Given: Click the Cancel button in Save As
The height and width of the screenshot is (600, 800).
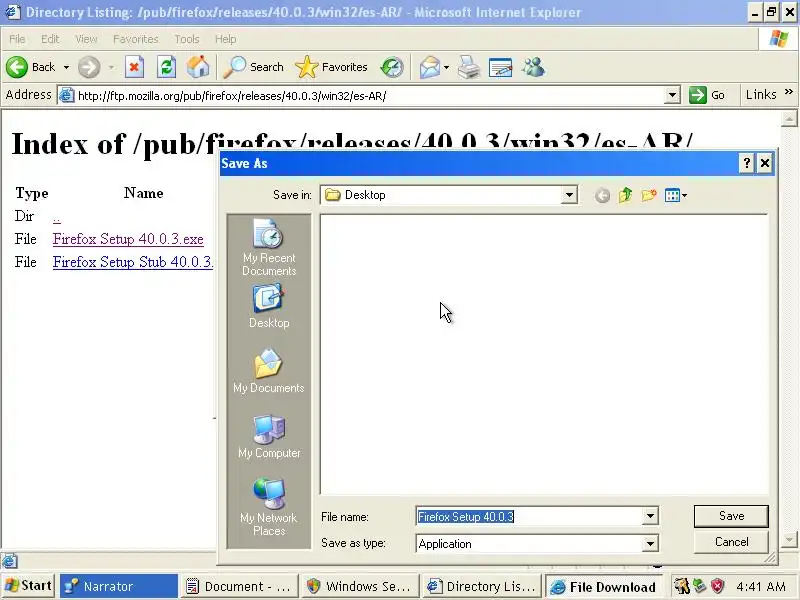Looking at the screenshot, I should point(731,542).
